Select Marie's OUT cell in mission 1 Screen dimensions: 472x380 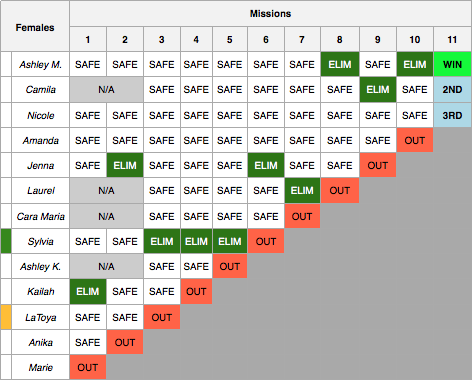click(88, 367)
